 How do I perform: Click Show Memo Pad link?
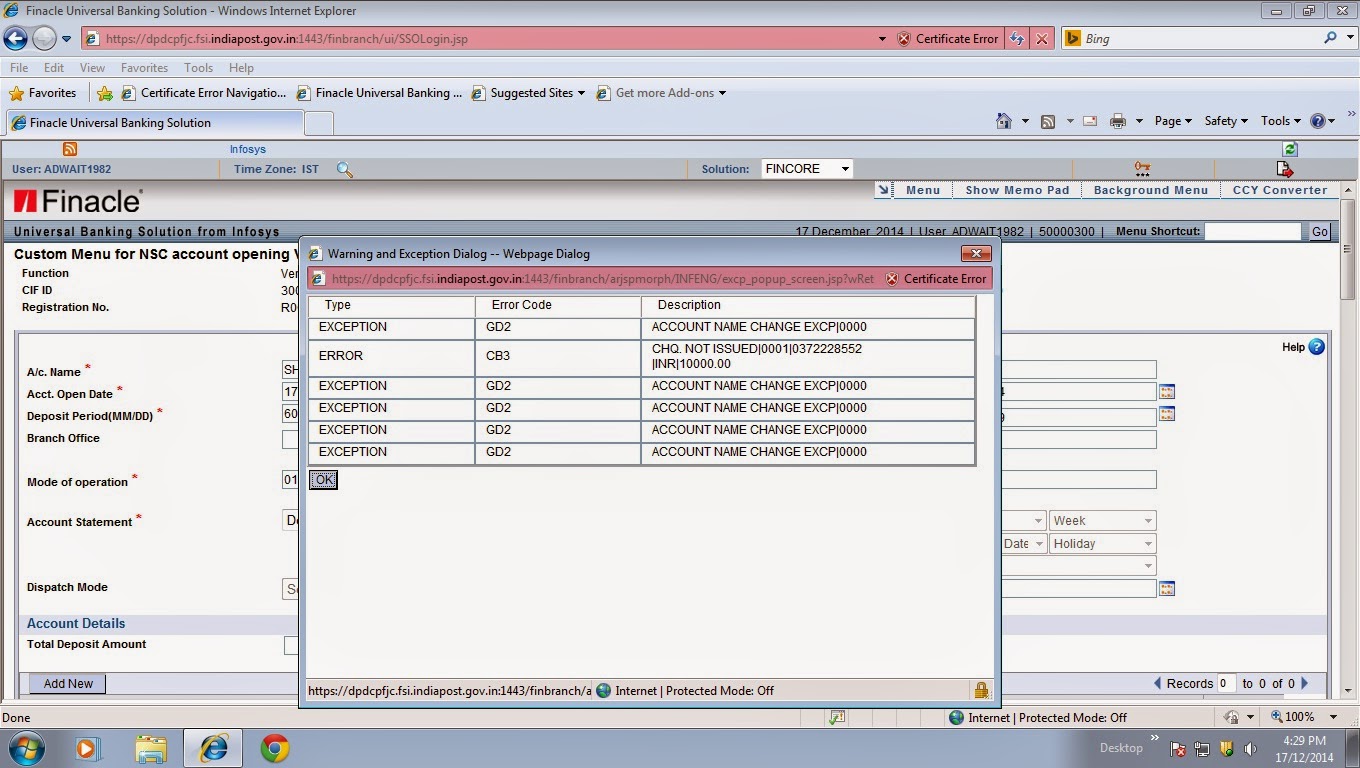1017,190
